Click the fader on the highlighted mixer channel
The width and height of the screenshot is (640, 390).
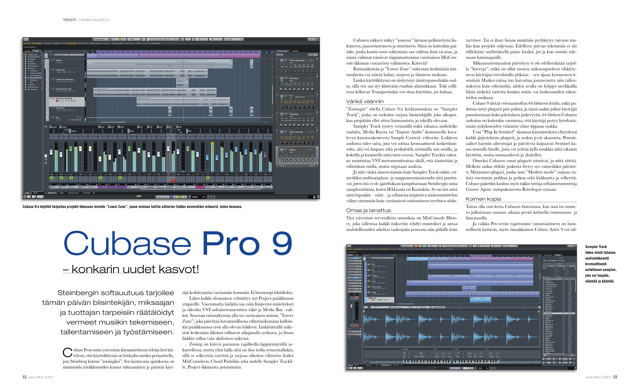coord(168,148)
